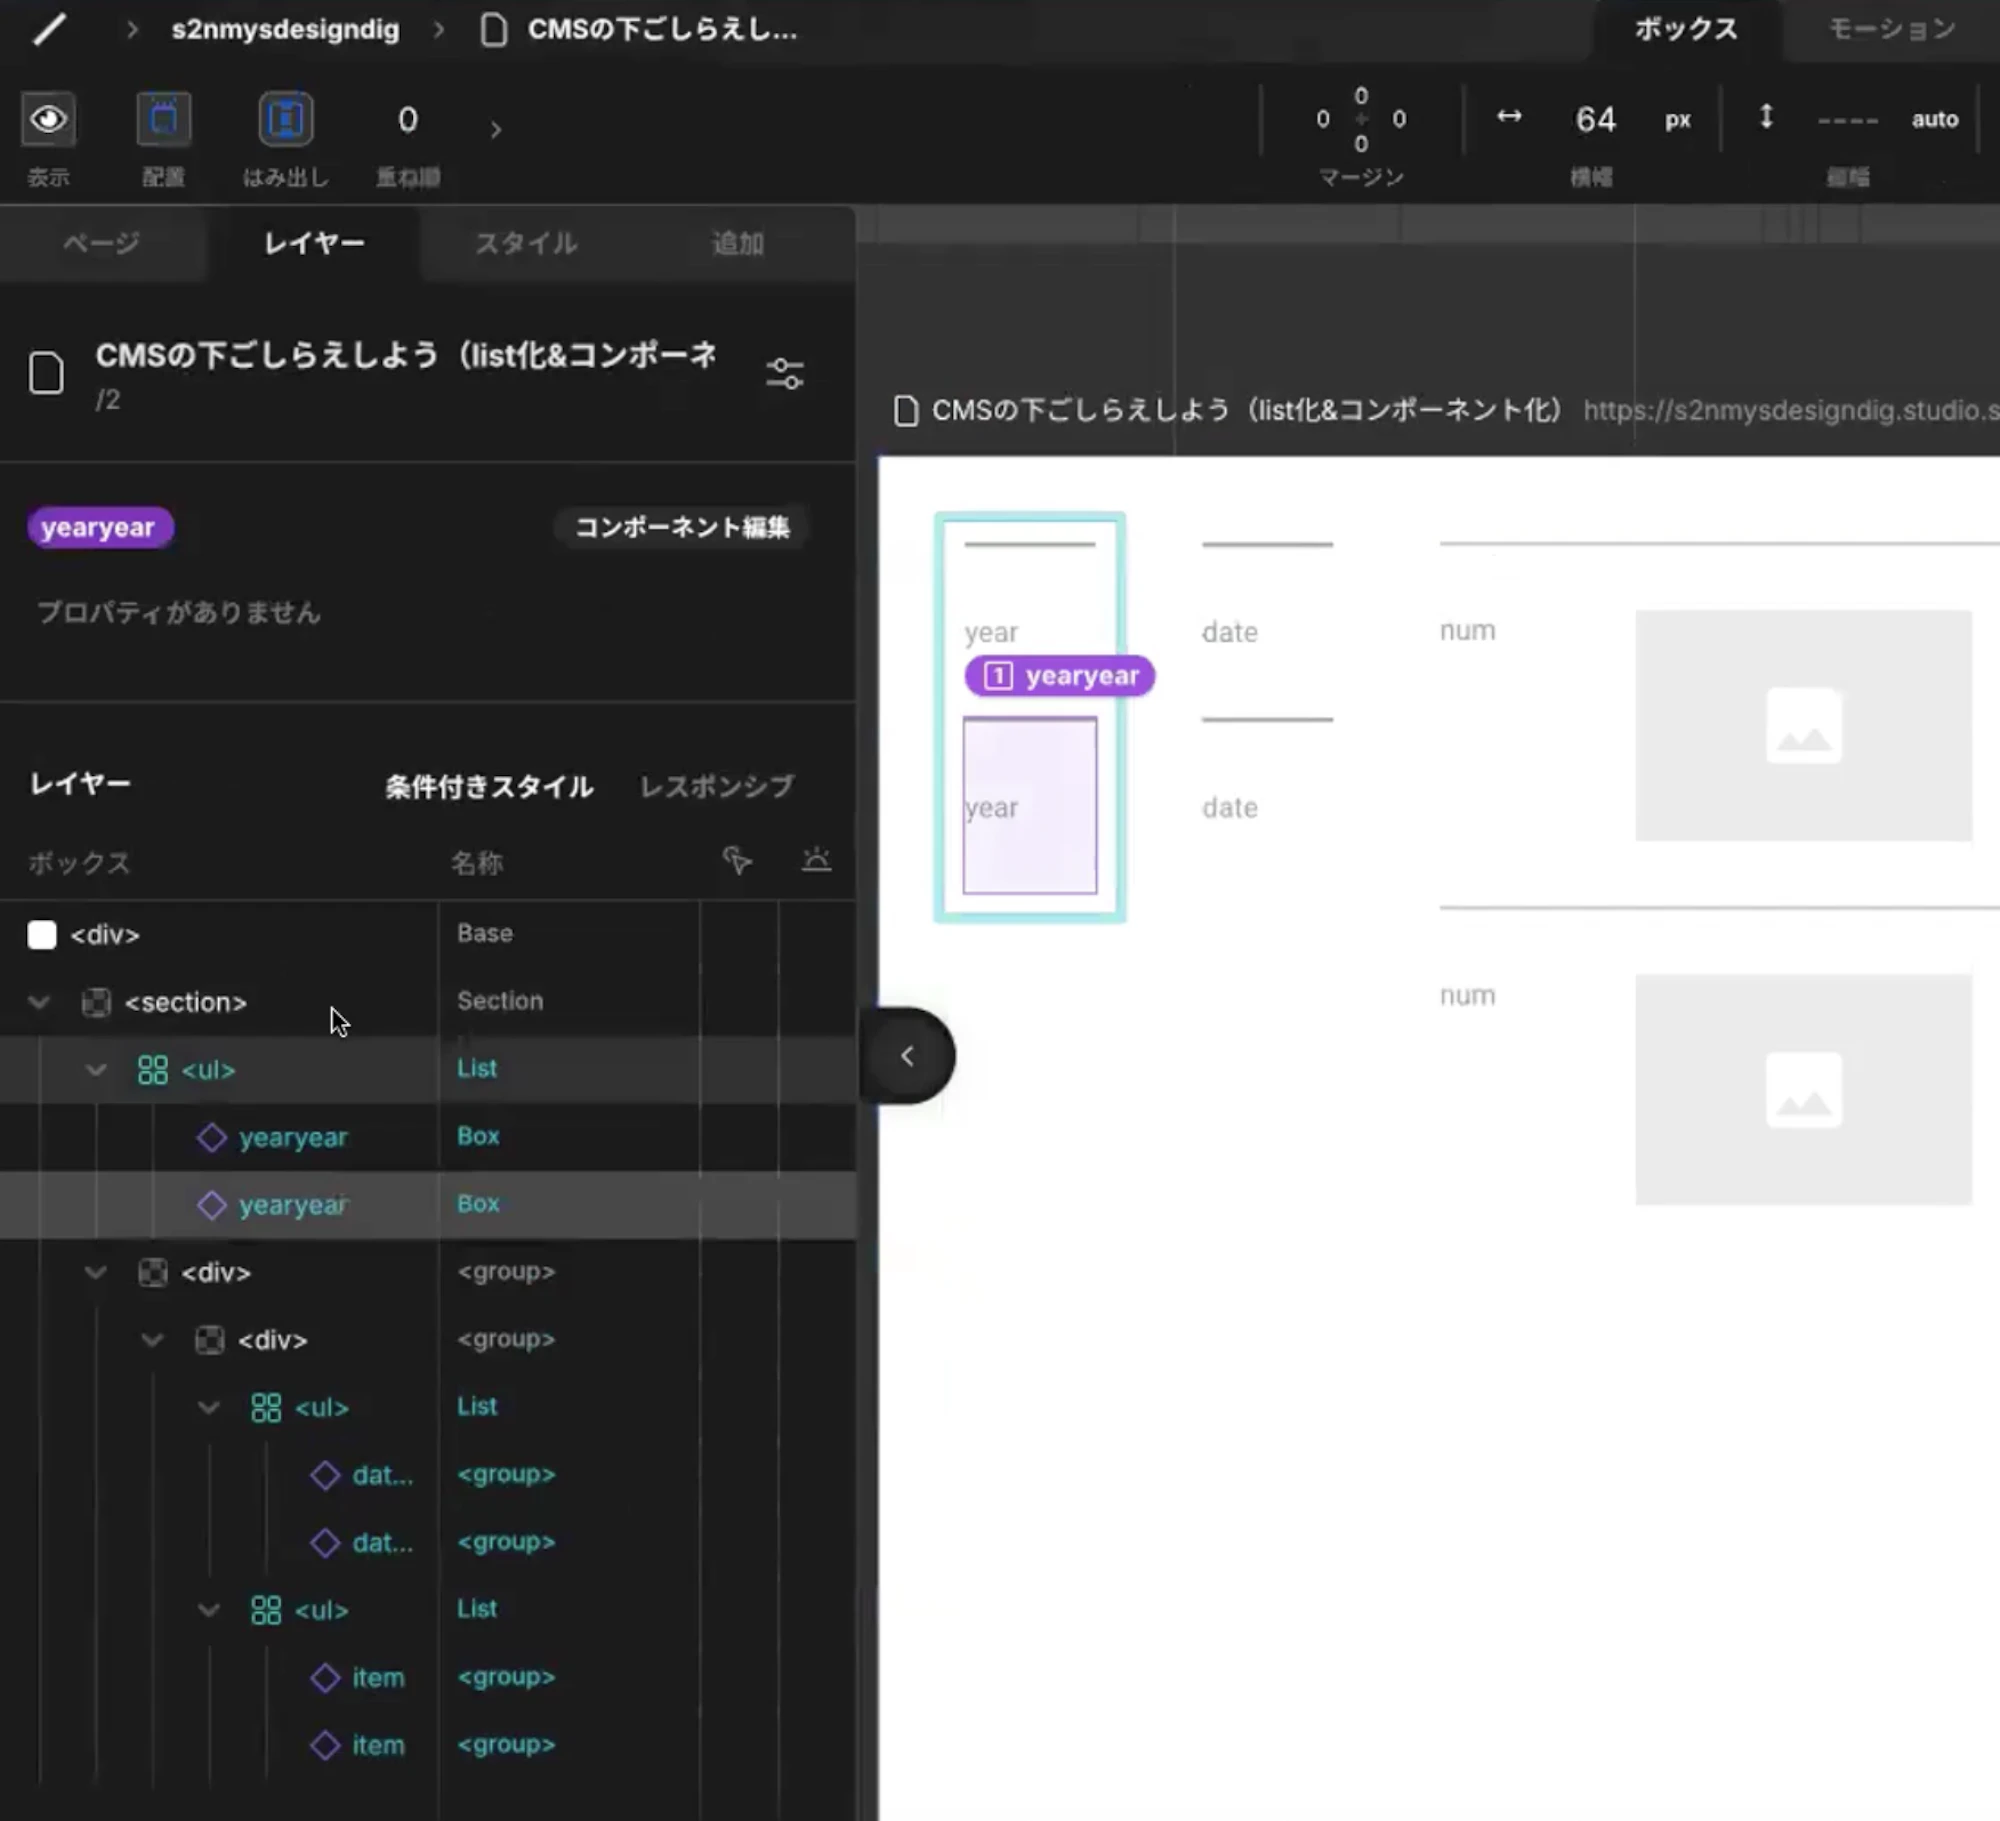
Task: Switch to the レスポンシブ view
Action: [717, 786]
